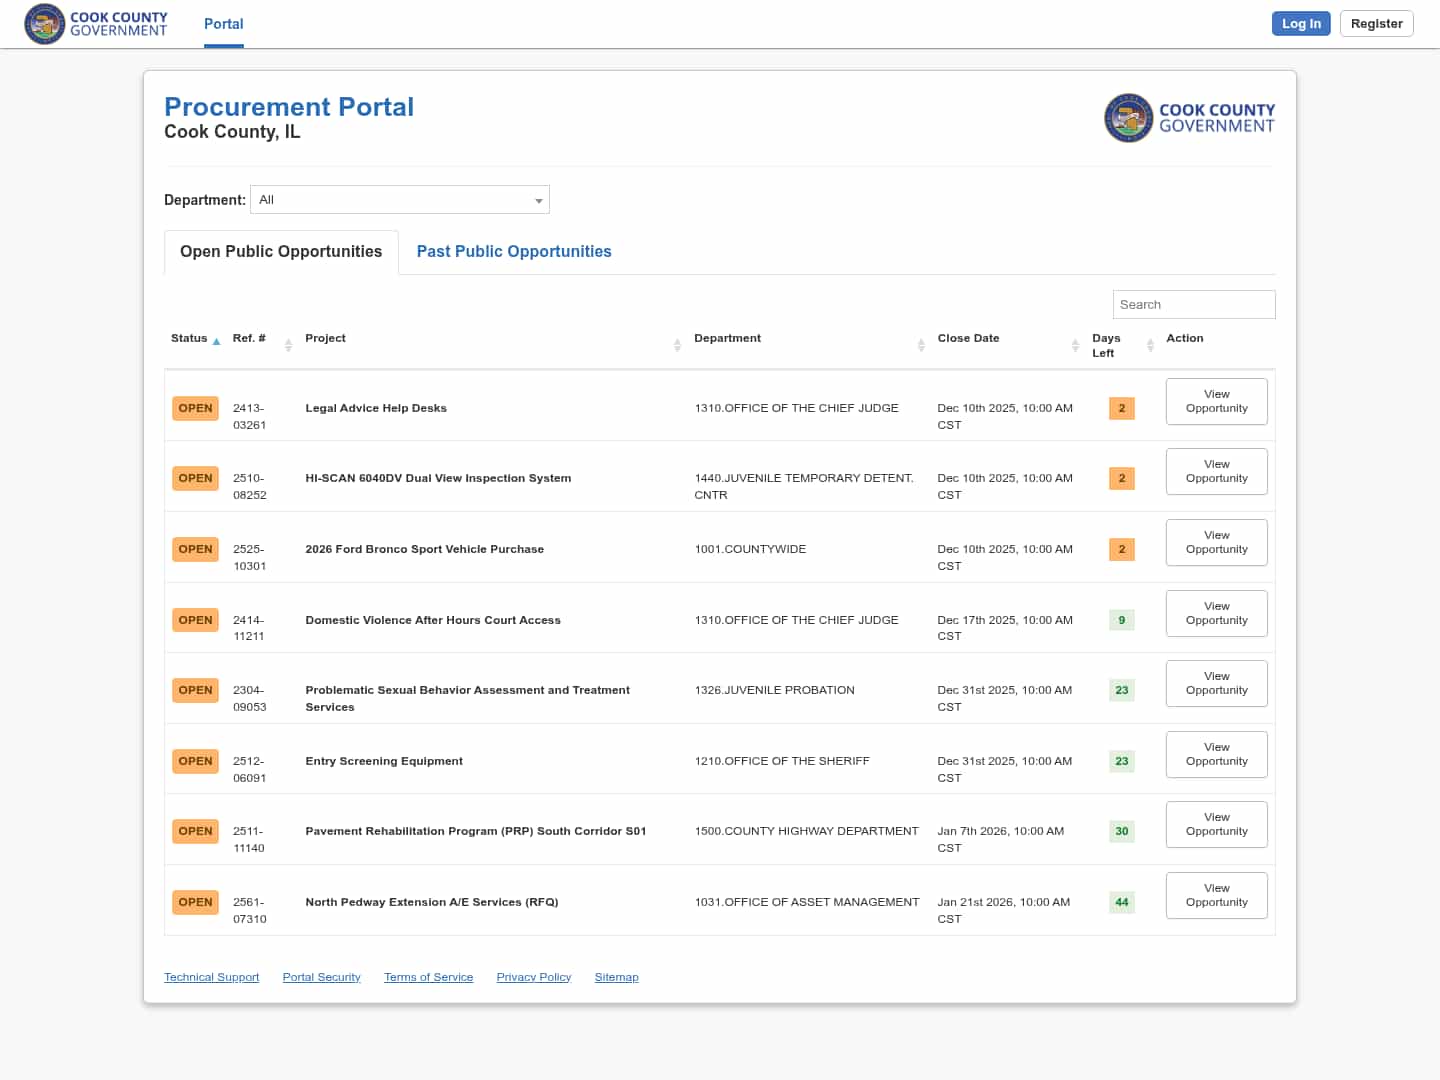Screen dimensions: 1440x1080
Task: Click the Register button
Action: [x=1376, y=24]
